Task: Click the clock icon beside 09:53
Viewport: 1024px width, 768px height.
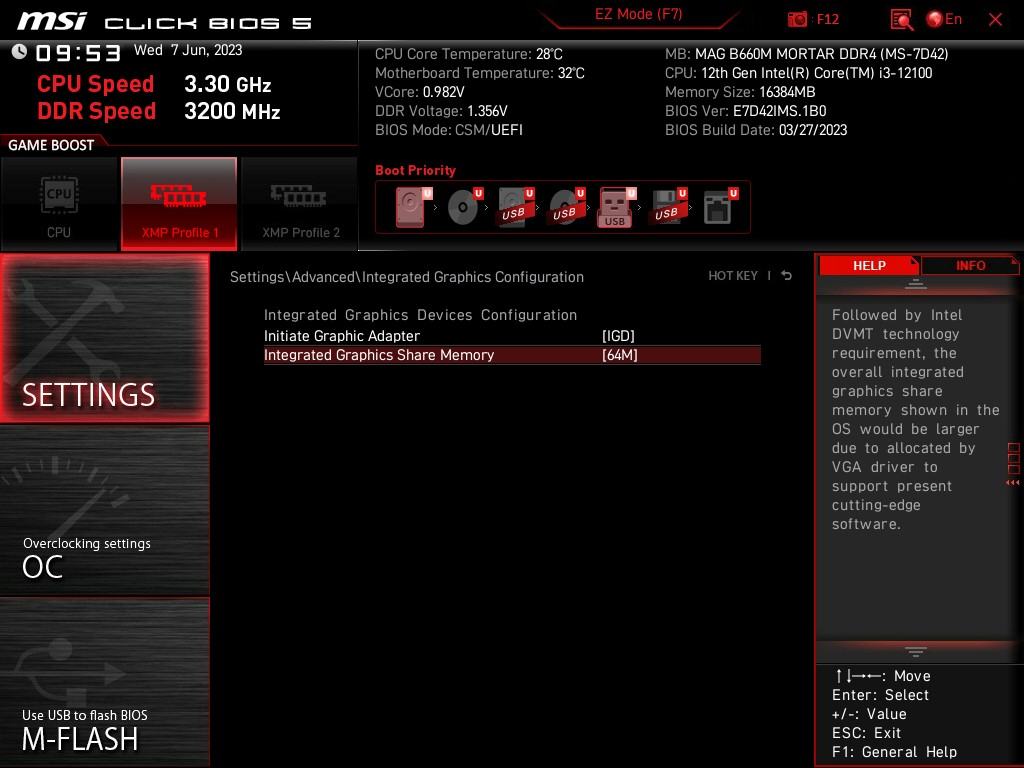Action: (x=19, y=51)
